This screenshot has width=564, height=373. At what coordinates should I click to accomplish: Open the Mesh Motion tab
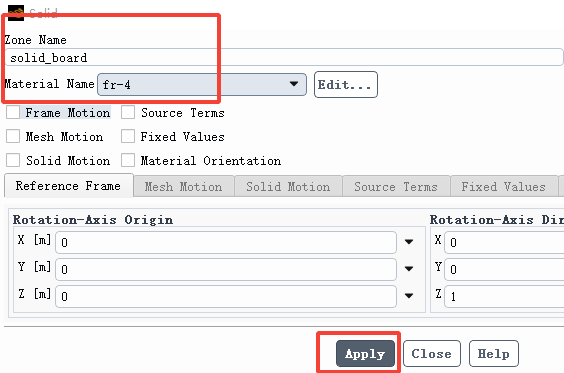click(x=183, y=186)
